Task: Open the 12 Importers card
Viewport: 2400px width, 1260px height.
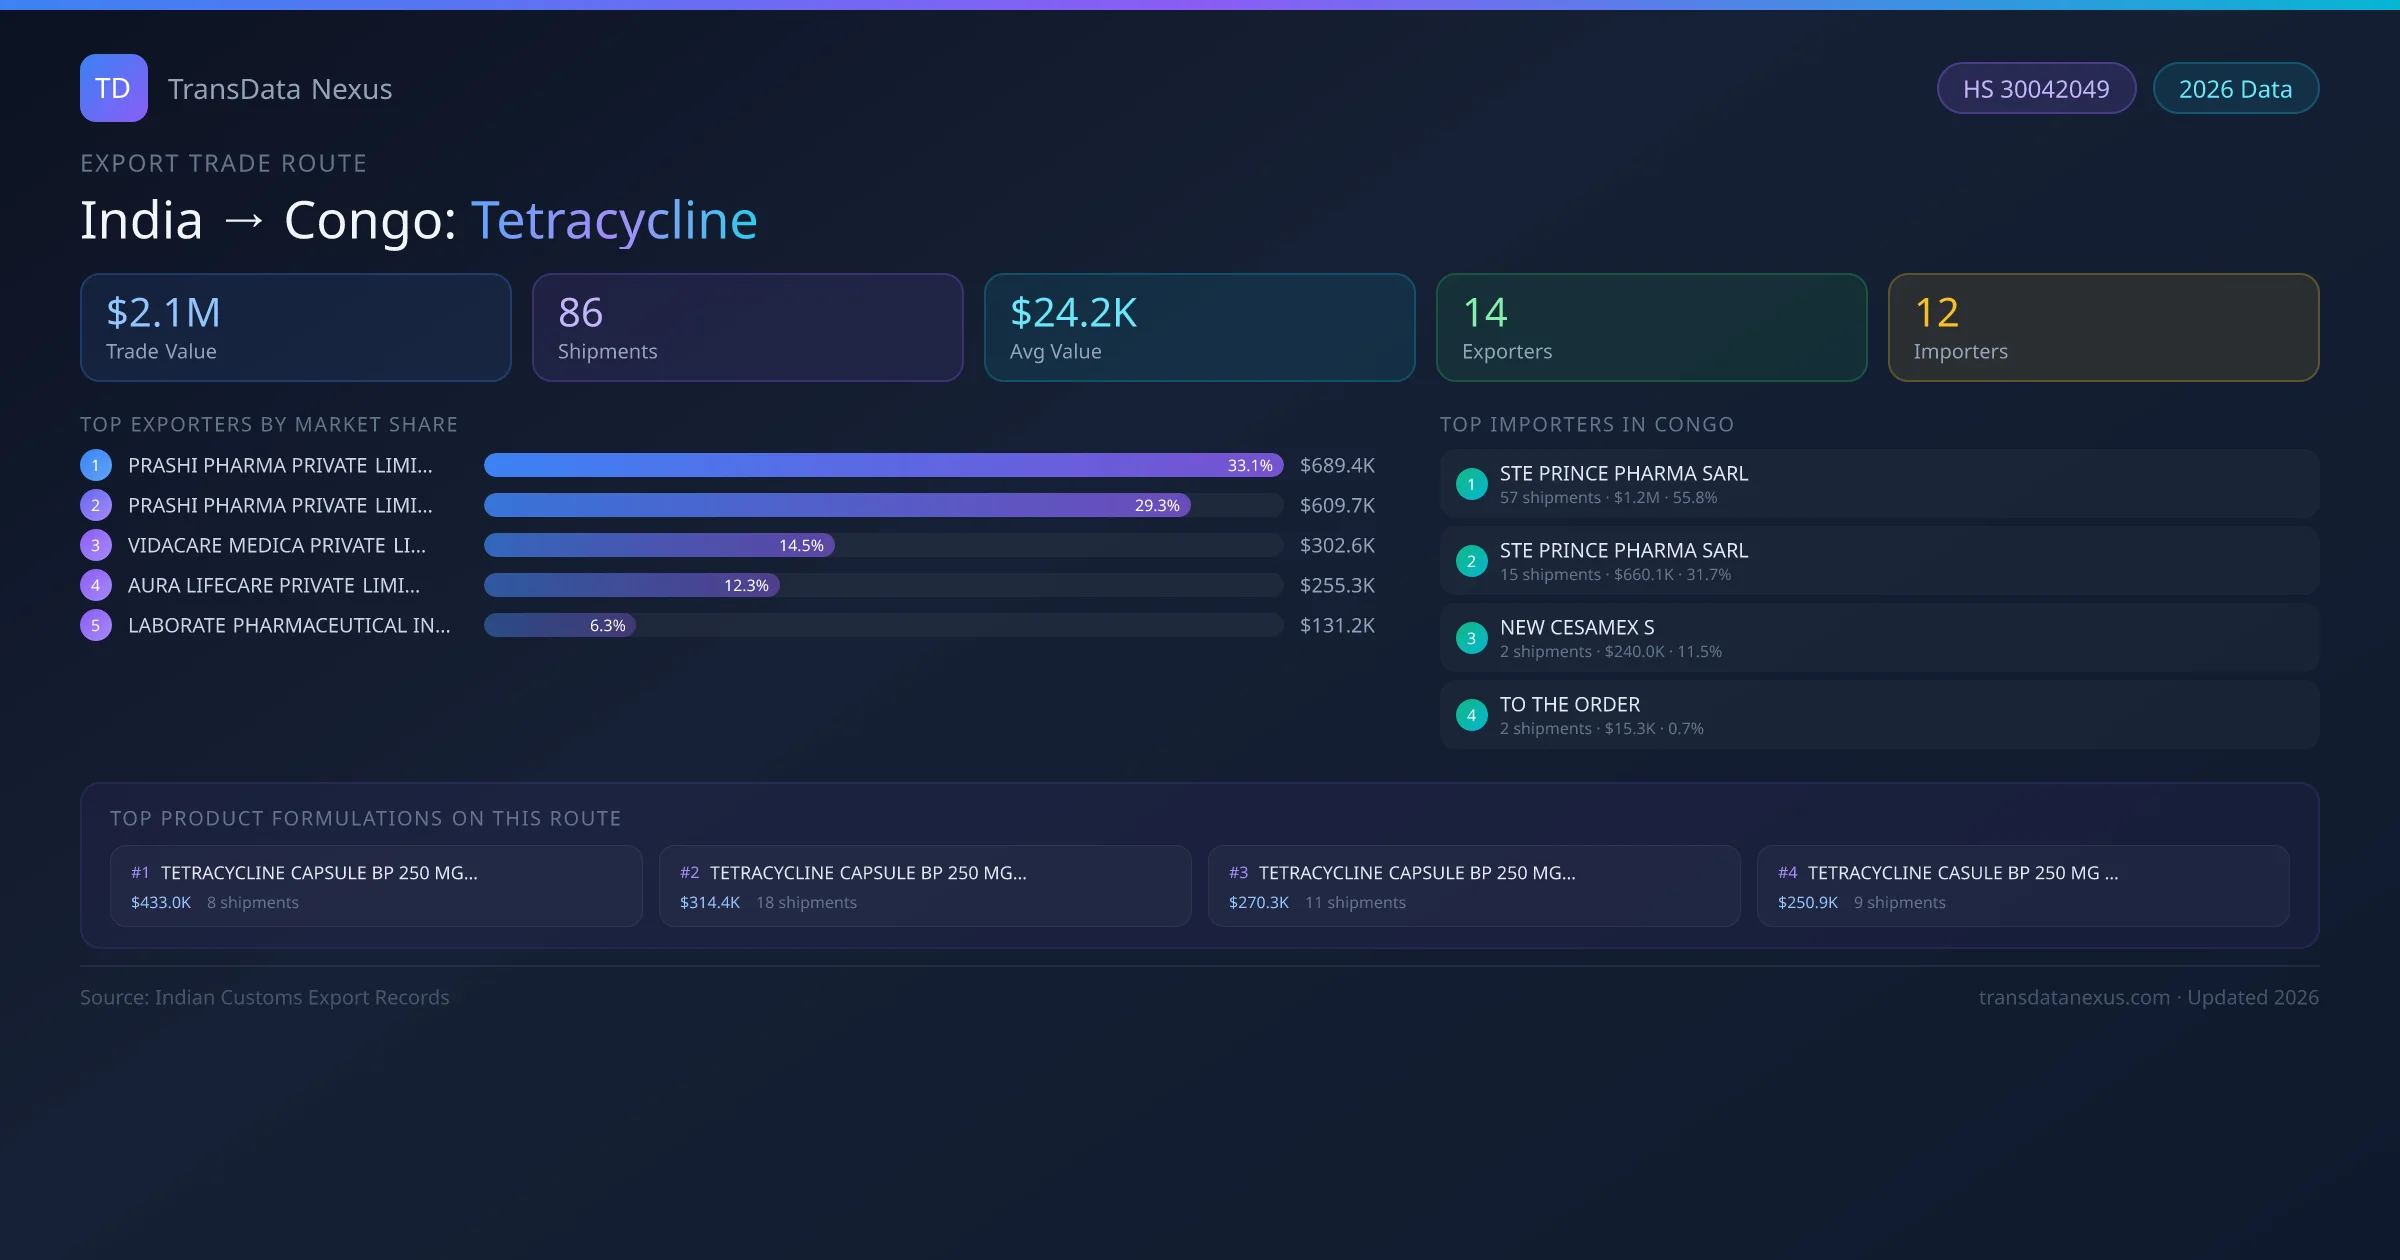Action: click(x=2103, y=328)
